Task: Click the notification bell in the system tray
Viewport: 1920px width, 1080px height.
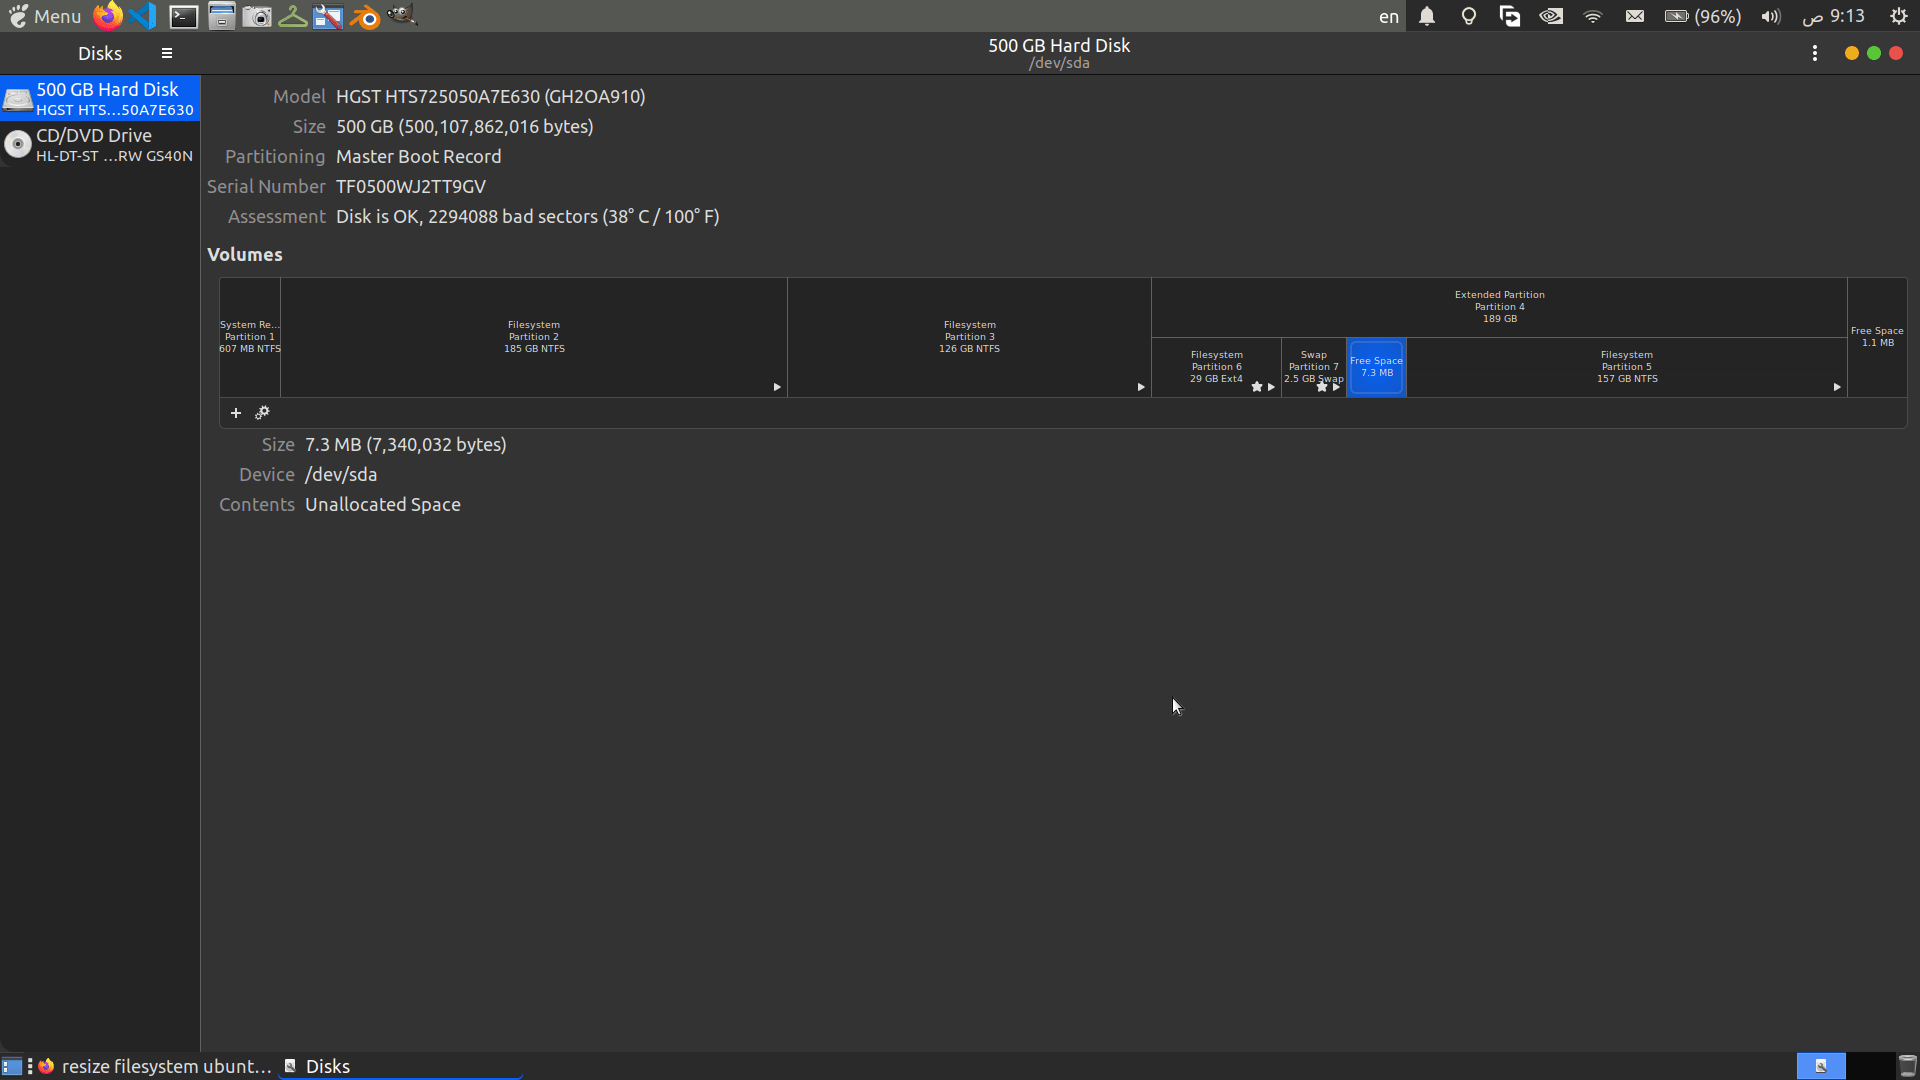Action: (x=1426, y=16)
